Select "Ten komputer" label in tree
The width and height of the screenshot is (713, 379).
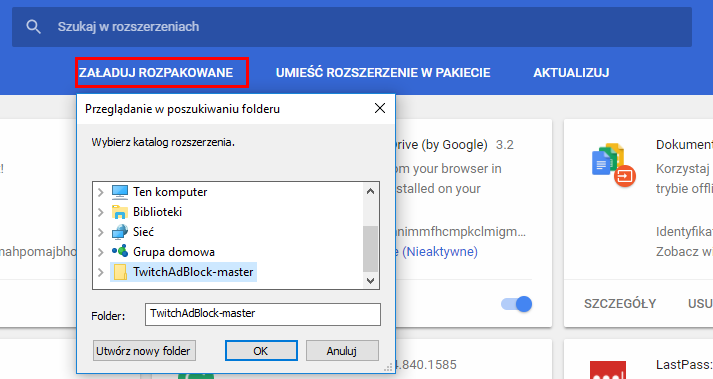click(x=170, y=192)
